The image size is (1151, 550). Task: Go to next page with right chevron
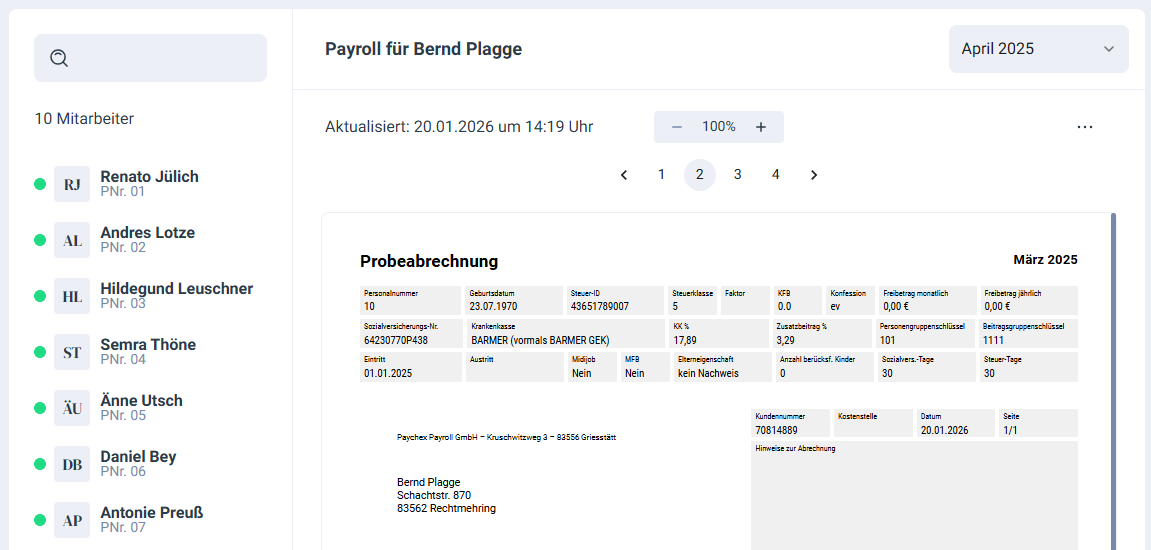click(x=814, y=175)
